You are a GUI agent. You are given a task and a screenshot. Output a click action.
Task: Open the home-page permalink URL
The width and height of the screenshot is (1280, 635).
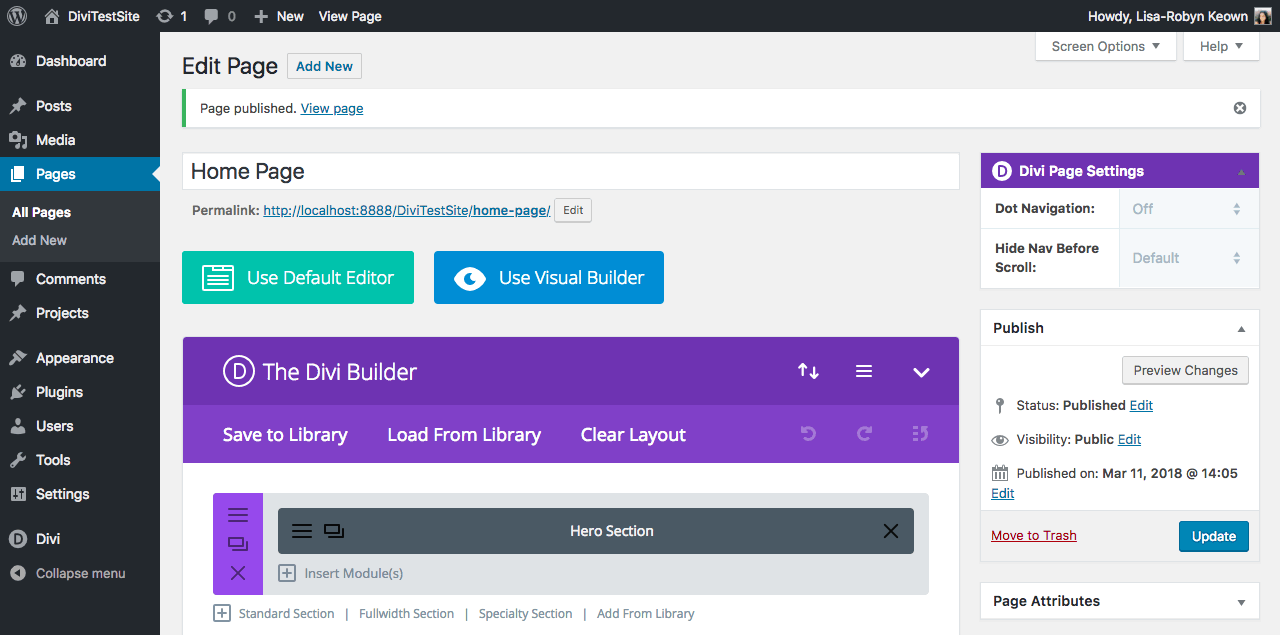tap(407, 210)
